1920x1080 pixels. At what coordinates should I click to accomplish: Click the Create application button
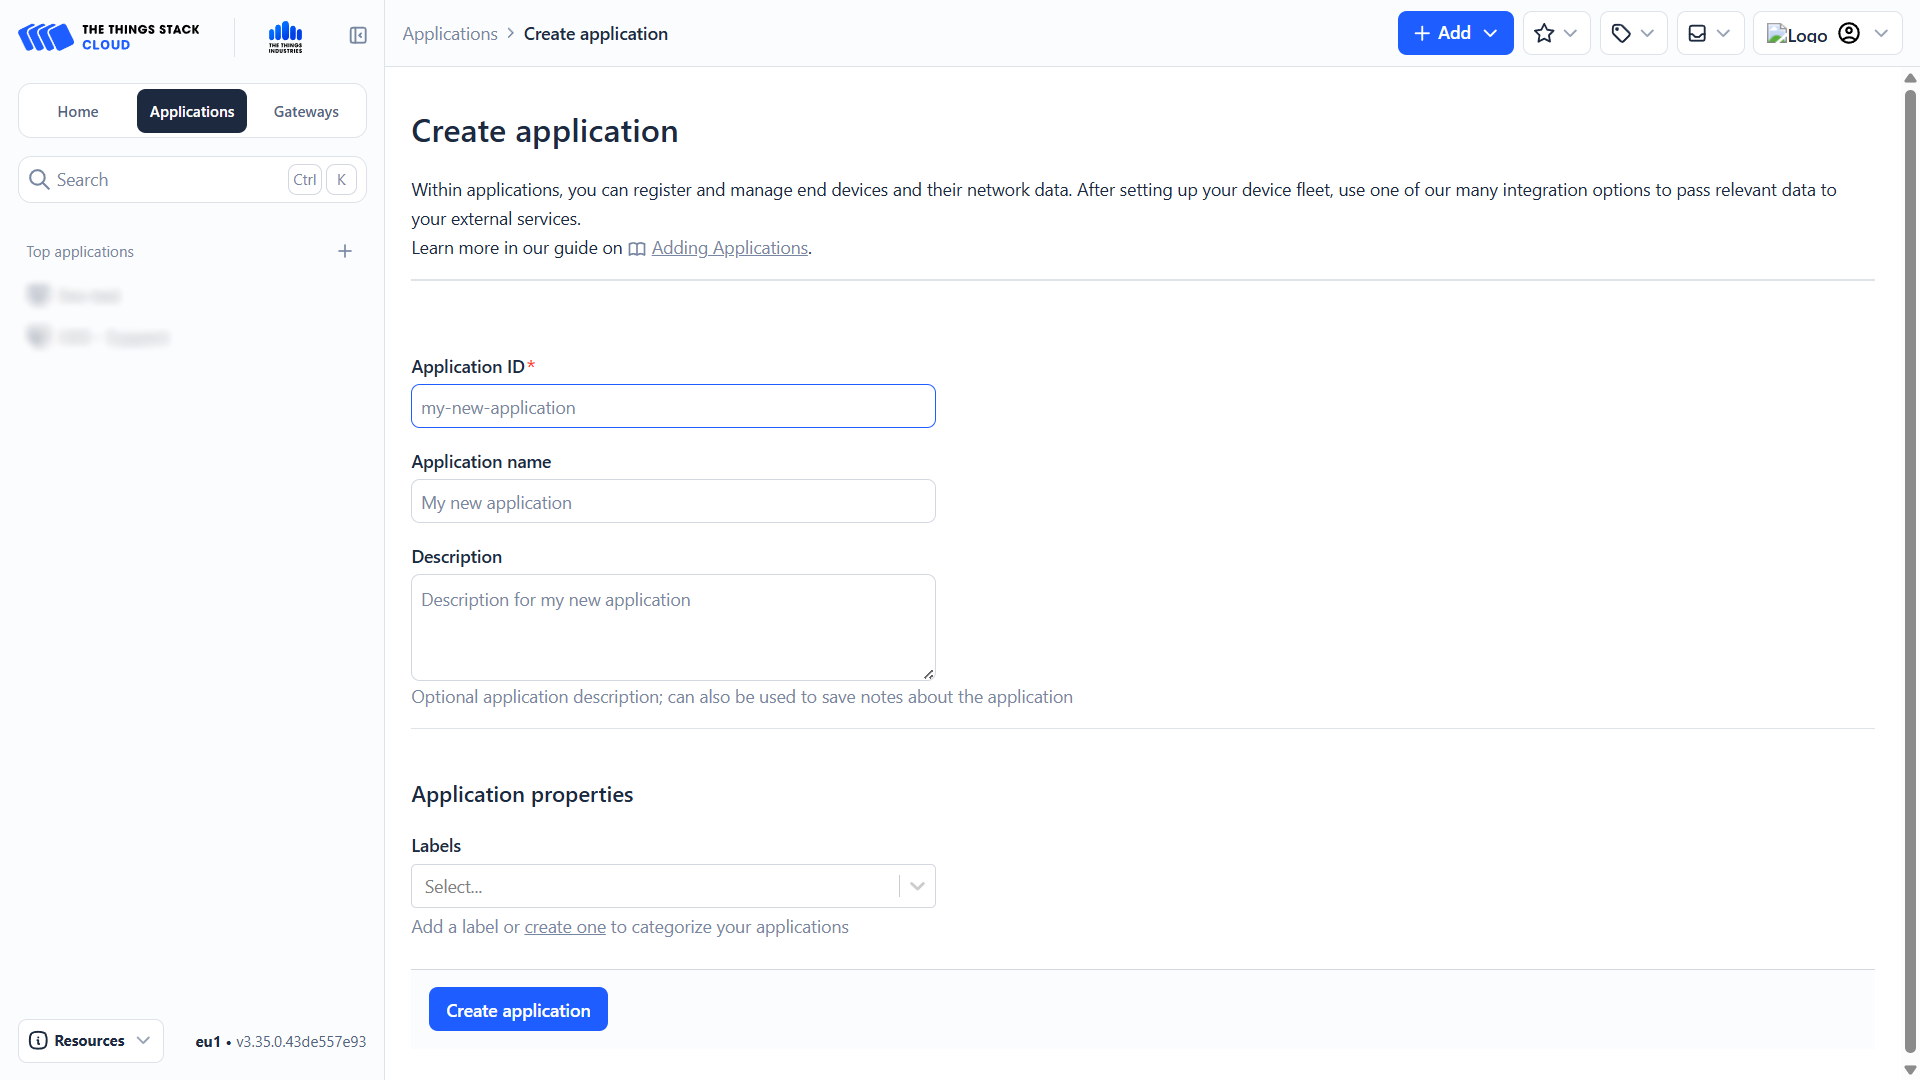tap(518, 1010)
